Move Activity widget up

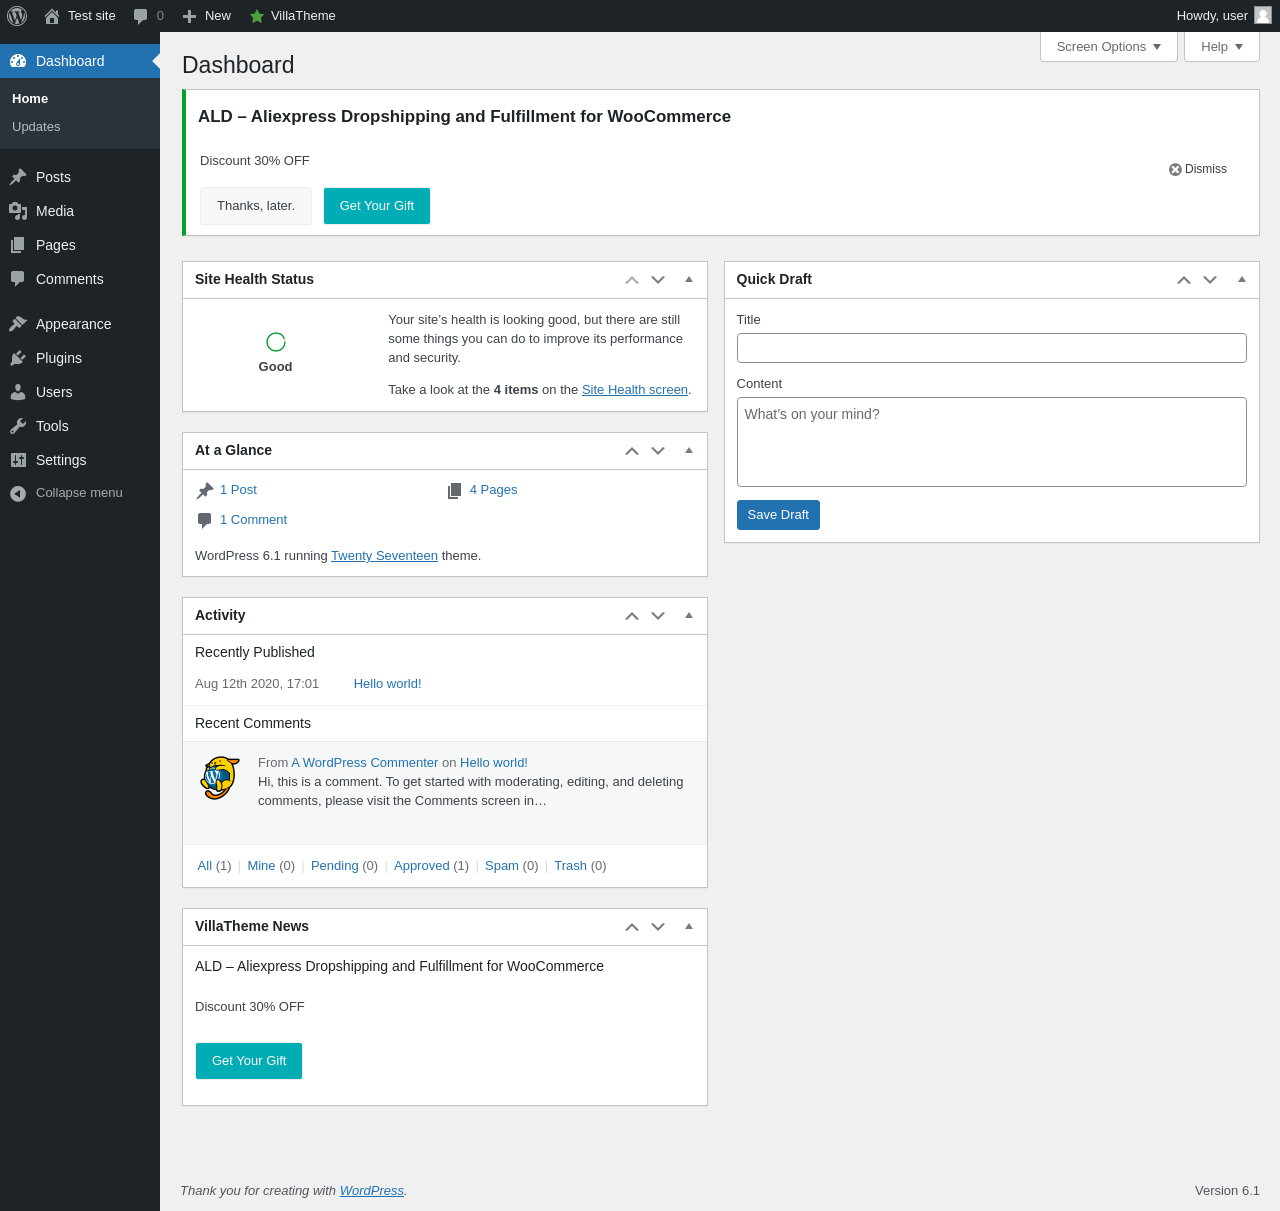(632, 616)
